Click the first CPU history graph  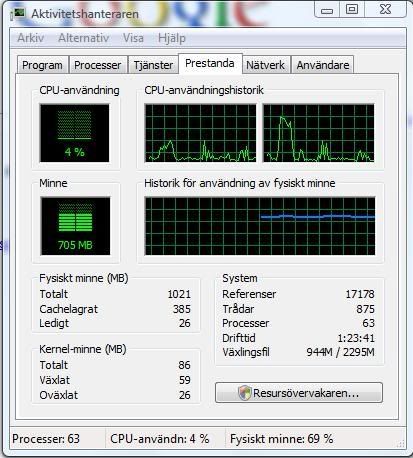tap(200, 133)
